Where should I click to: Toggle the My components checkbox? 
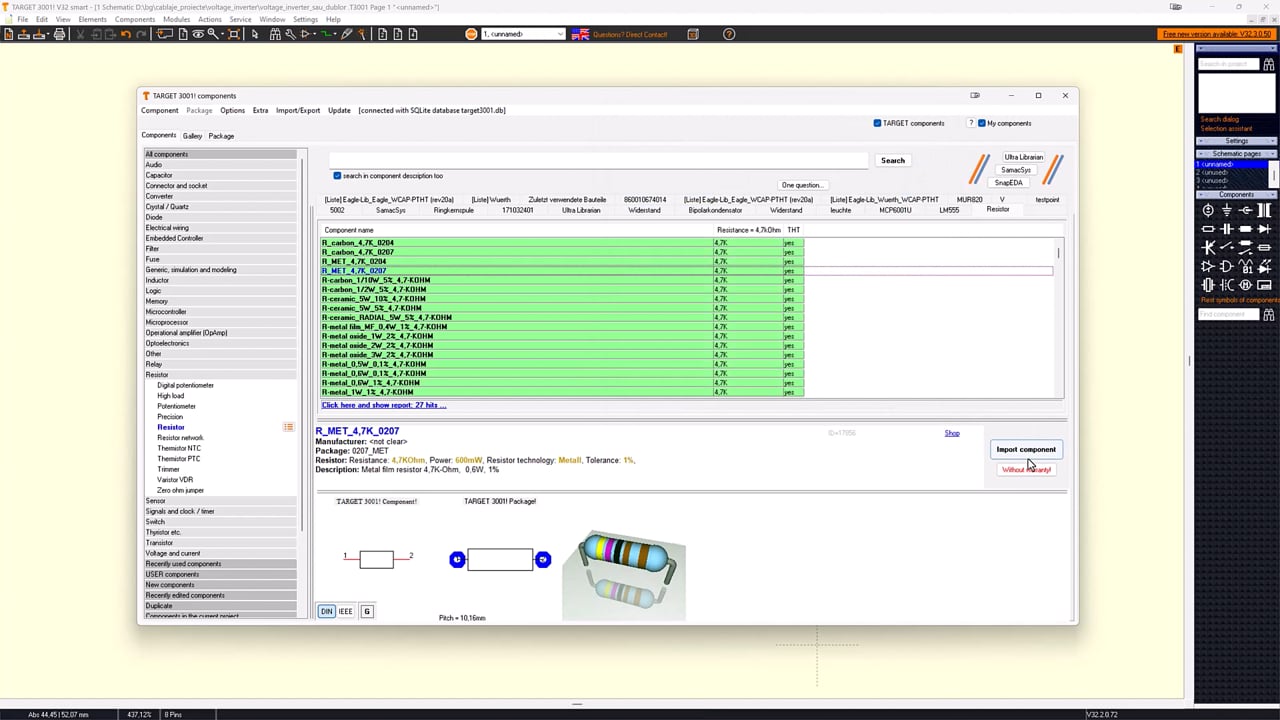[981, 123]
